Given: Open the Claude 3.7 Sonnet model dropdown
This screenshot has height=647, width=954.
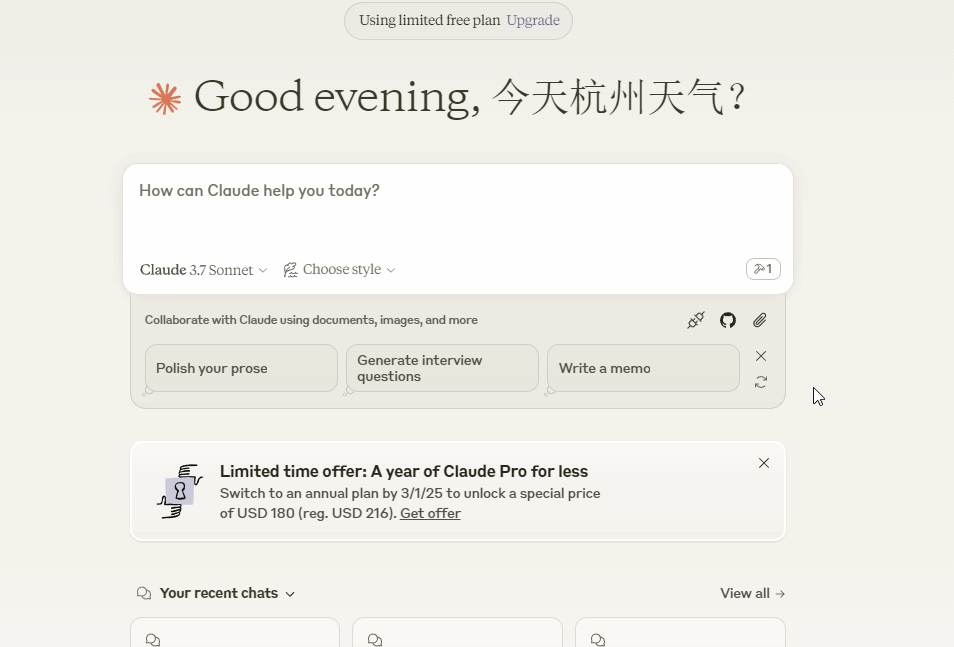Looking at the screenshot, I should pos(203,270).
